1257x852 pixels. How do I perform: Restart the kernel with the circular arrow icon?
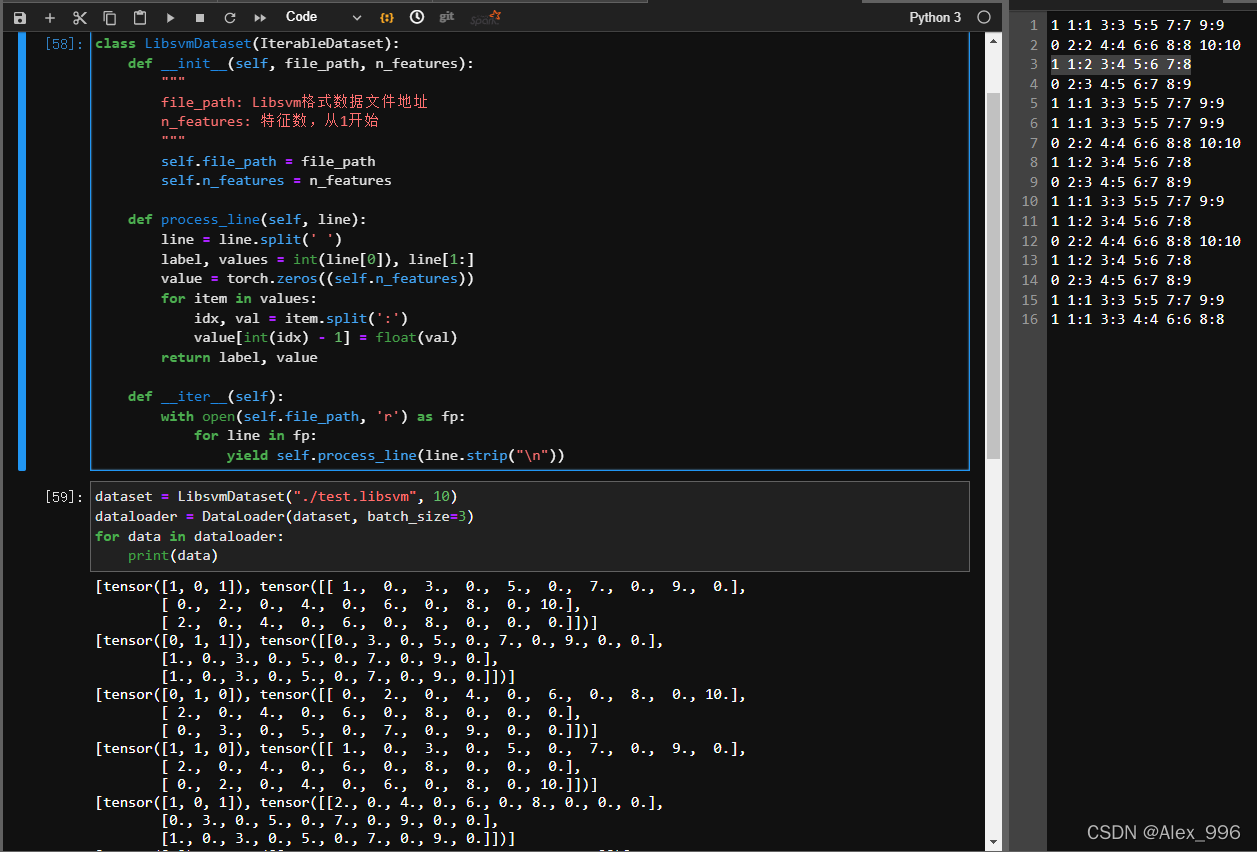[230, 18]
